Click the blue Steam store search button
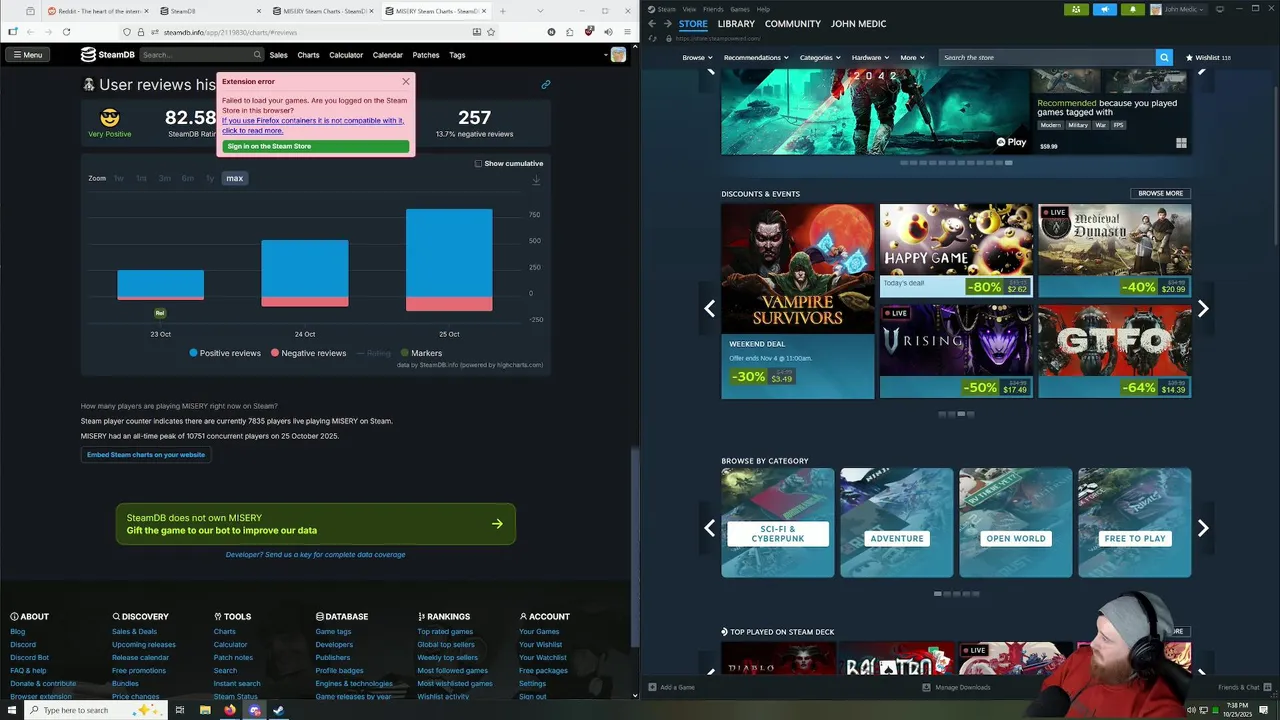The width and height of the screenshot is (1280, 720). coord(1164,58)
